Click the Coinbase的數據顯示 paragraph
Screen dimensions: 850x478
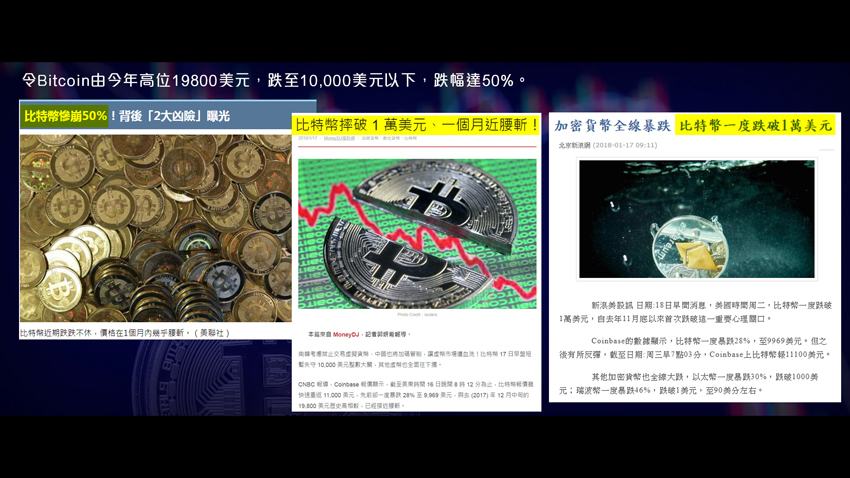click(695, 347)
